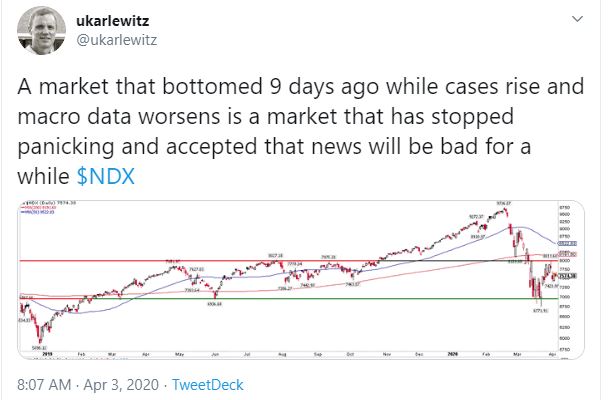Expand the tweet options chevron menu
The width and height of the screenshot is (614, 400).
coord(578,19)
